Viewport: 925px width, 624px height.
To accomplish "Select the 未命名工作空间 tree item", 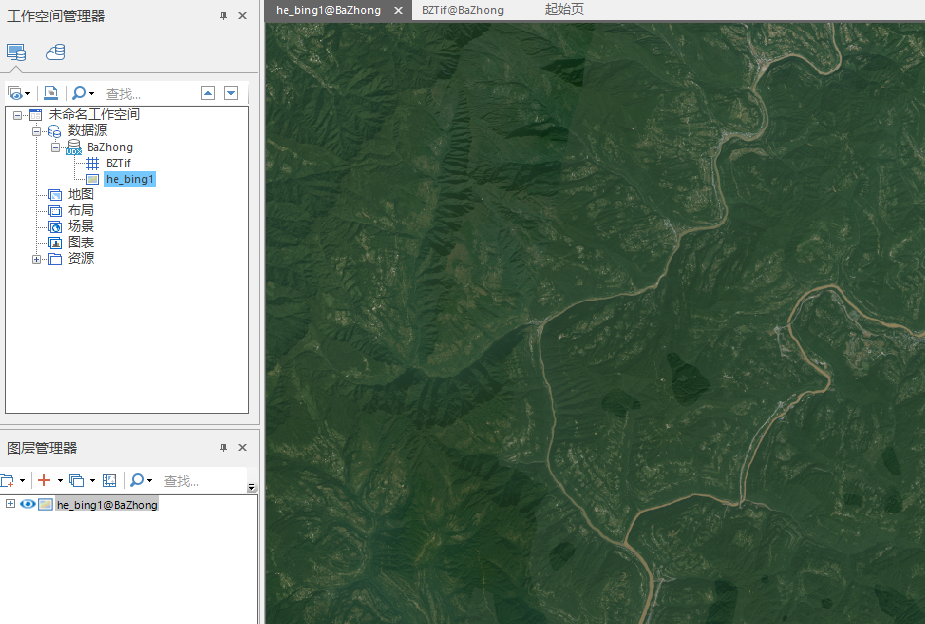I will tap(94, 114).
